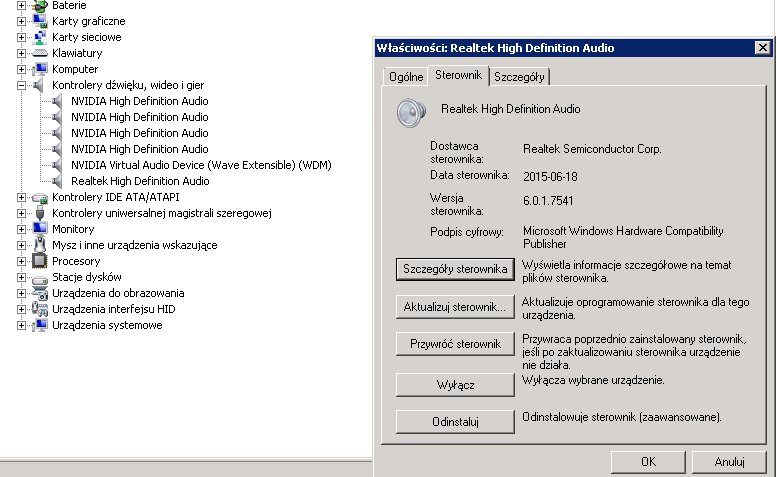Click Odinstaluj to uninstall the driver
Image resolution: width=776 pixels, height=477 pixels.
click(x=455, y=422)
